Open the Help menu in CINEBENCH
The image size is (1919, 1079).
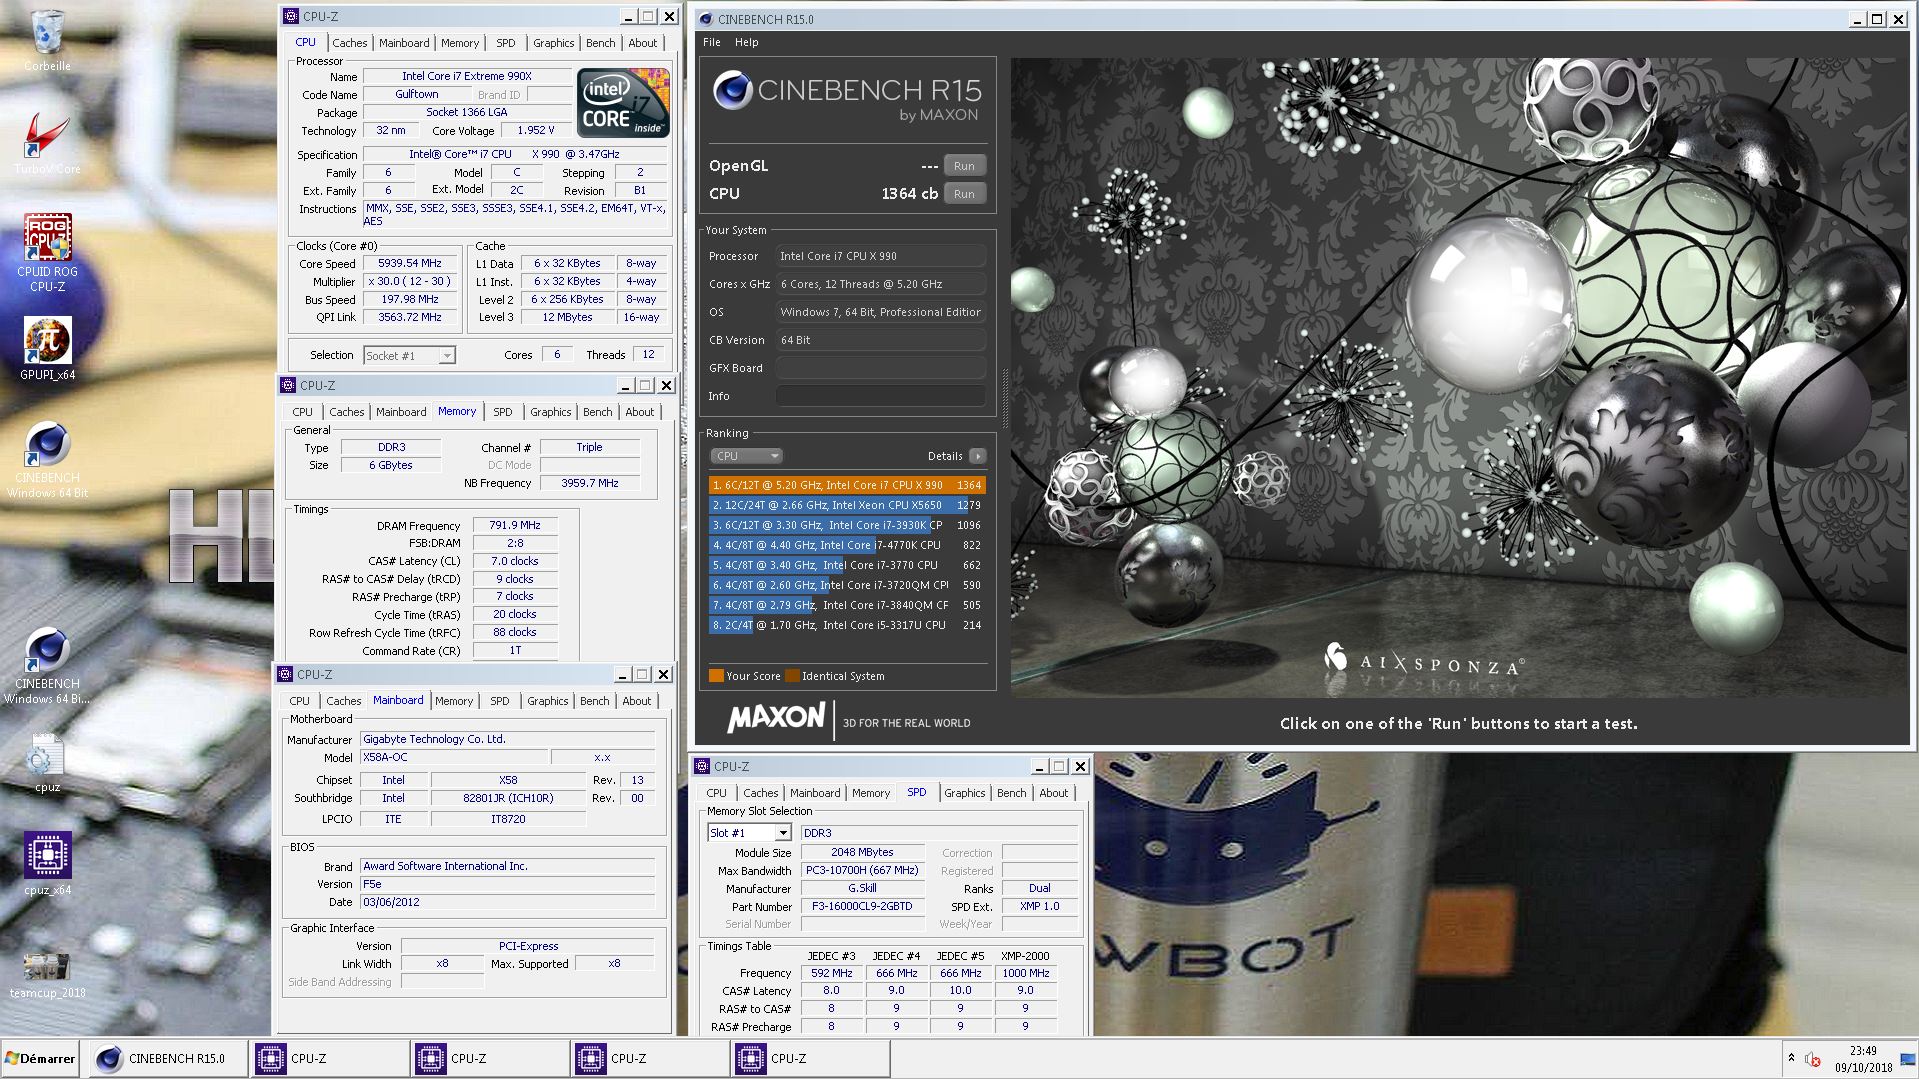click(x=746, y=42)
